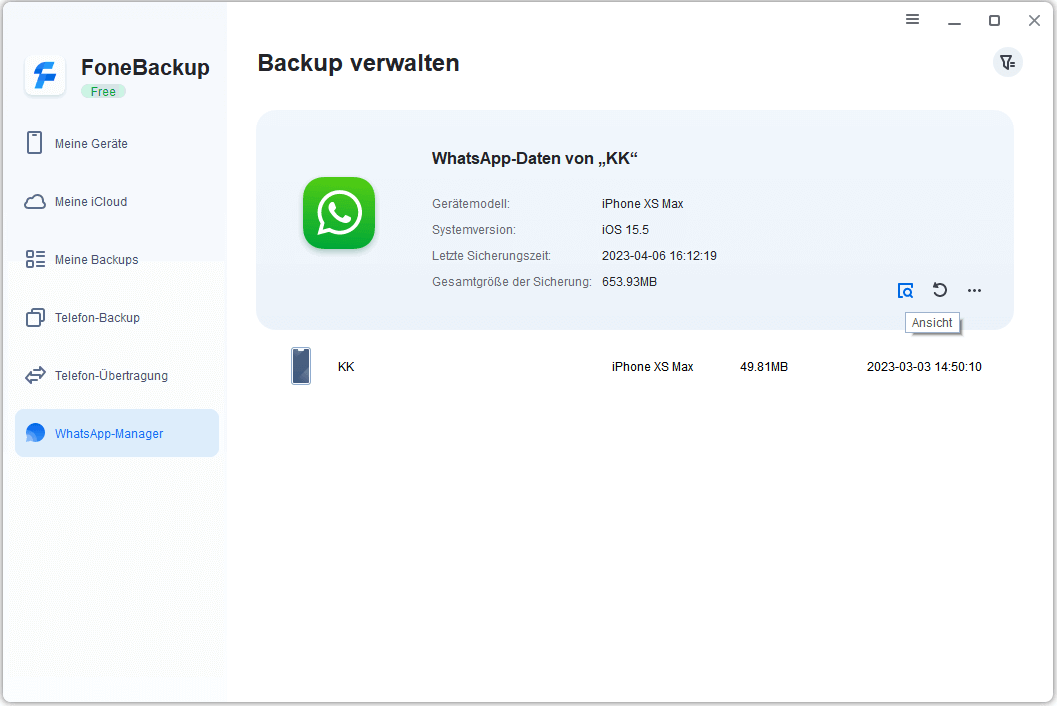The height and width of the screenshot is (706, 1057).
Task: Click the green WhatsApp app icon
Action: [338, 213]
